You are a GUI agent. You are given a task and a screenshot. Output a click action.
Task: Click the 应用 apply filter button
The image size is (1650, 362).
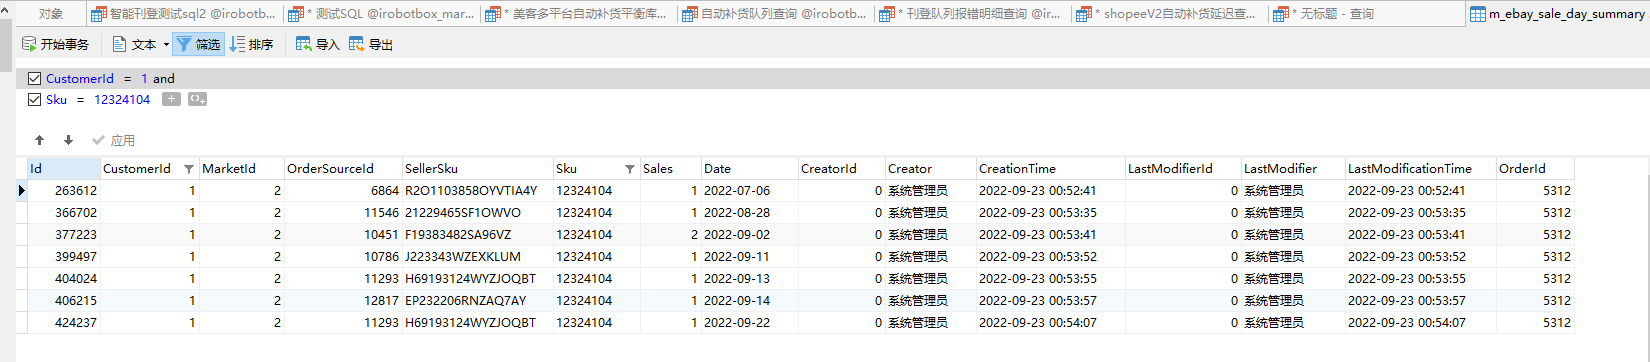113,140
